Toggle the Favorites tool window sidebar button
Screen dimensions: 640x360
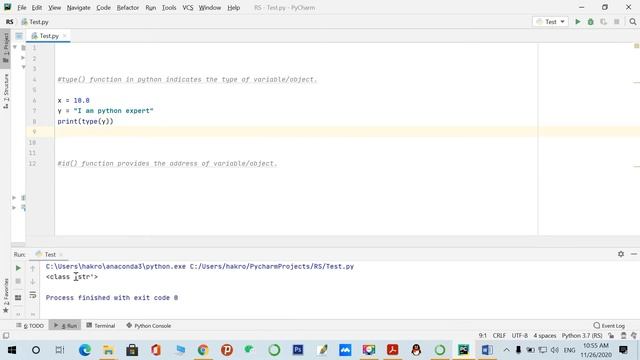[x=6, y=296]
